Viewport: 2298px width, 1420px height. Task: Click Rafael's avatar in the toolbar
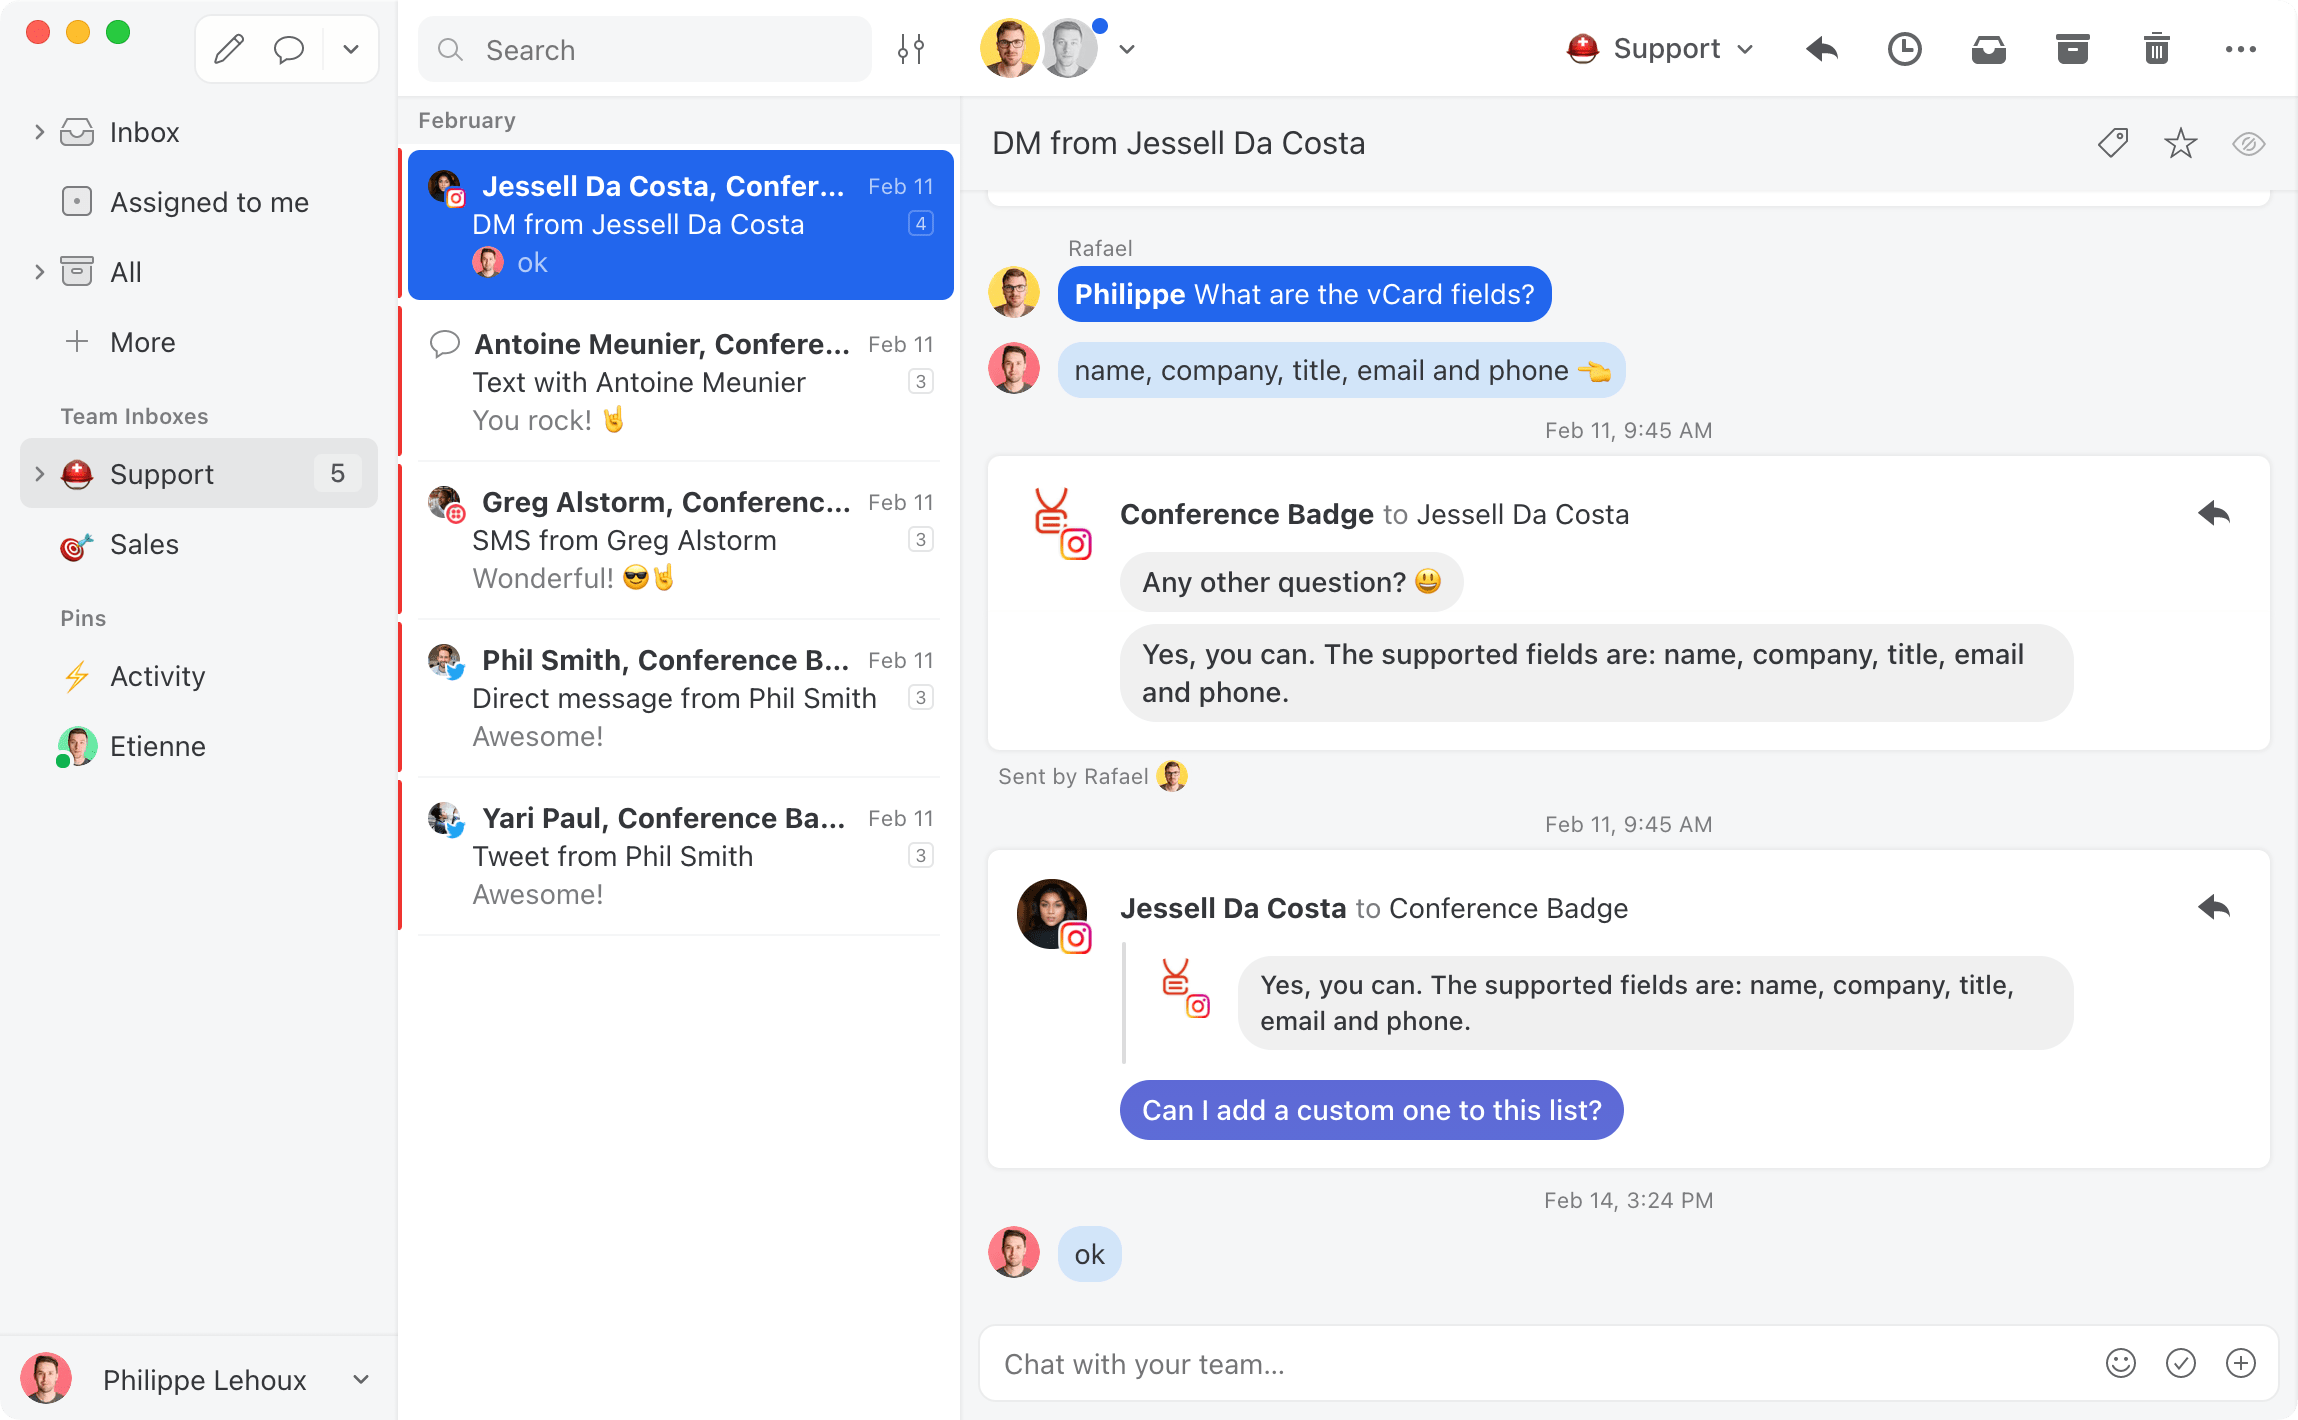point(1009,48)
